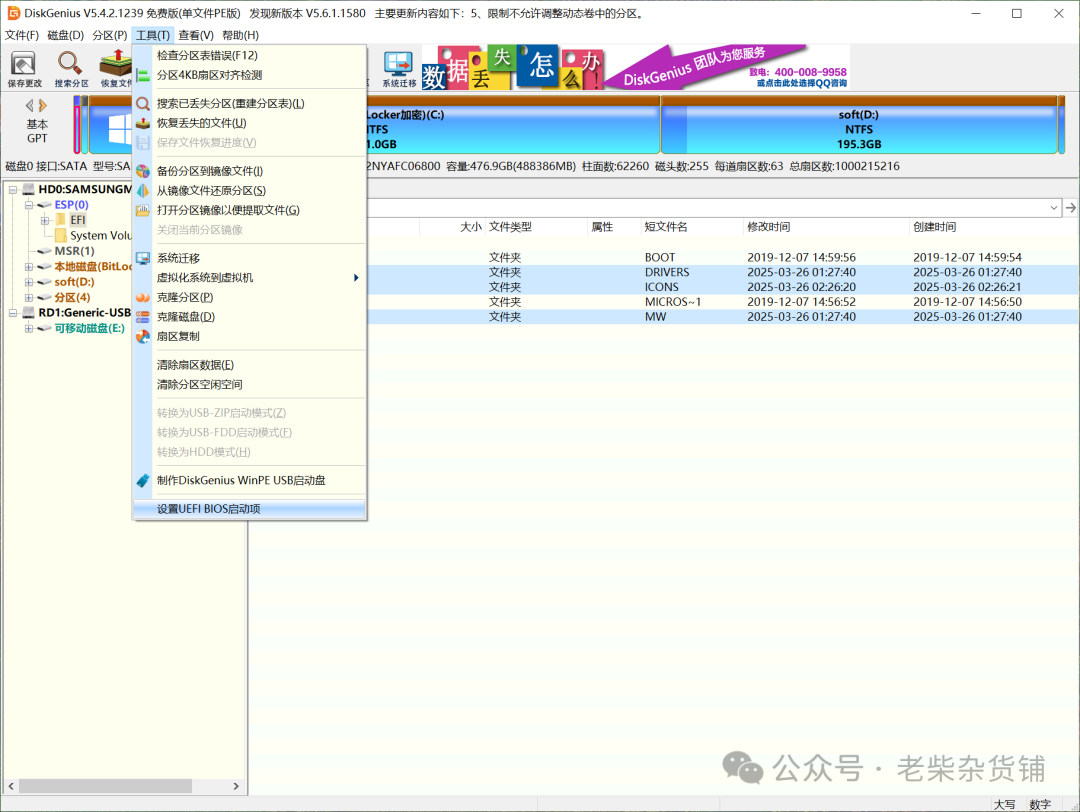Click the Windows logo on partition bar

119,129
